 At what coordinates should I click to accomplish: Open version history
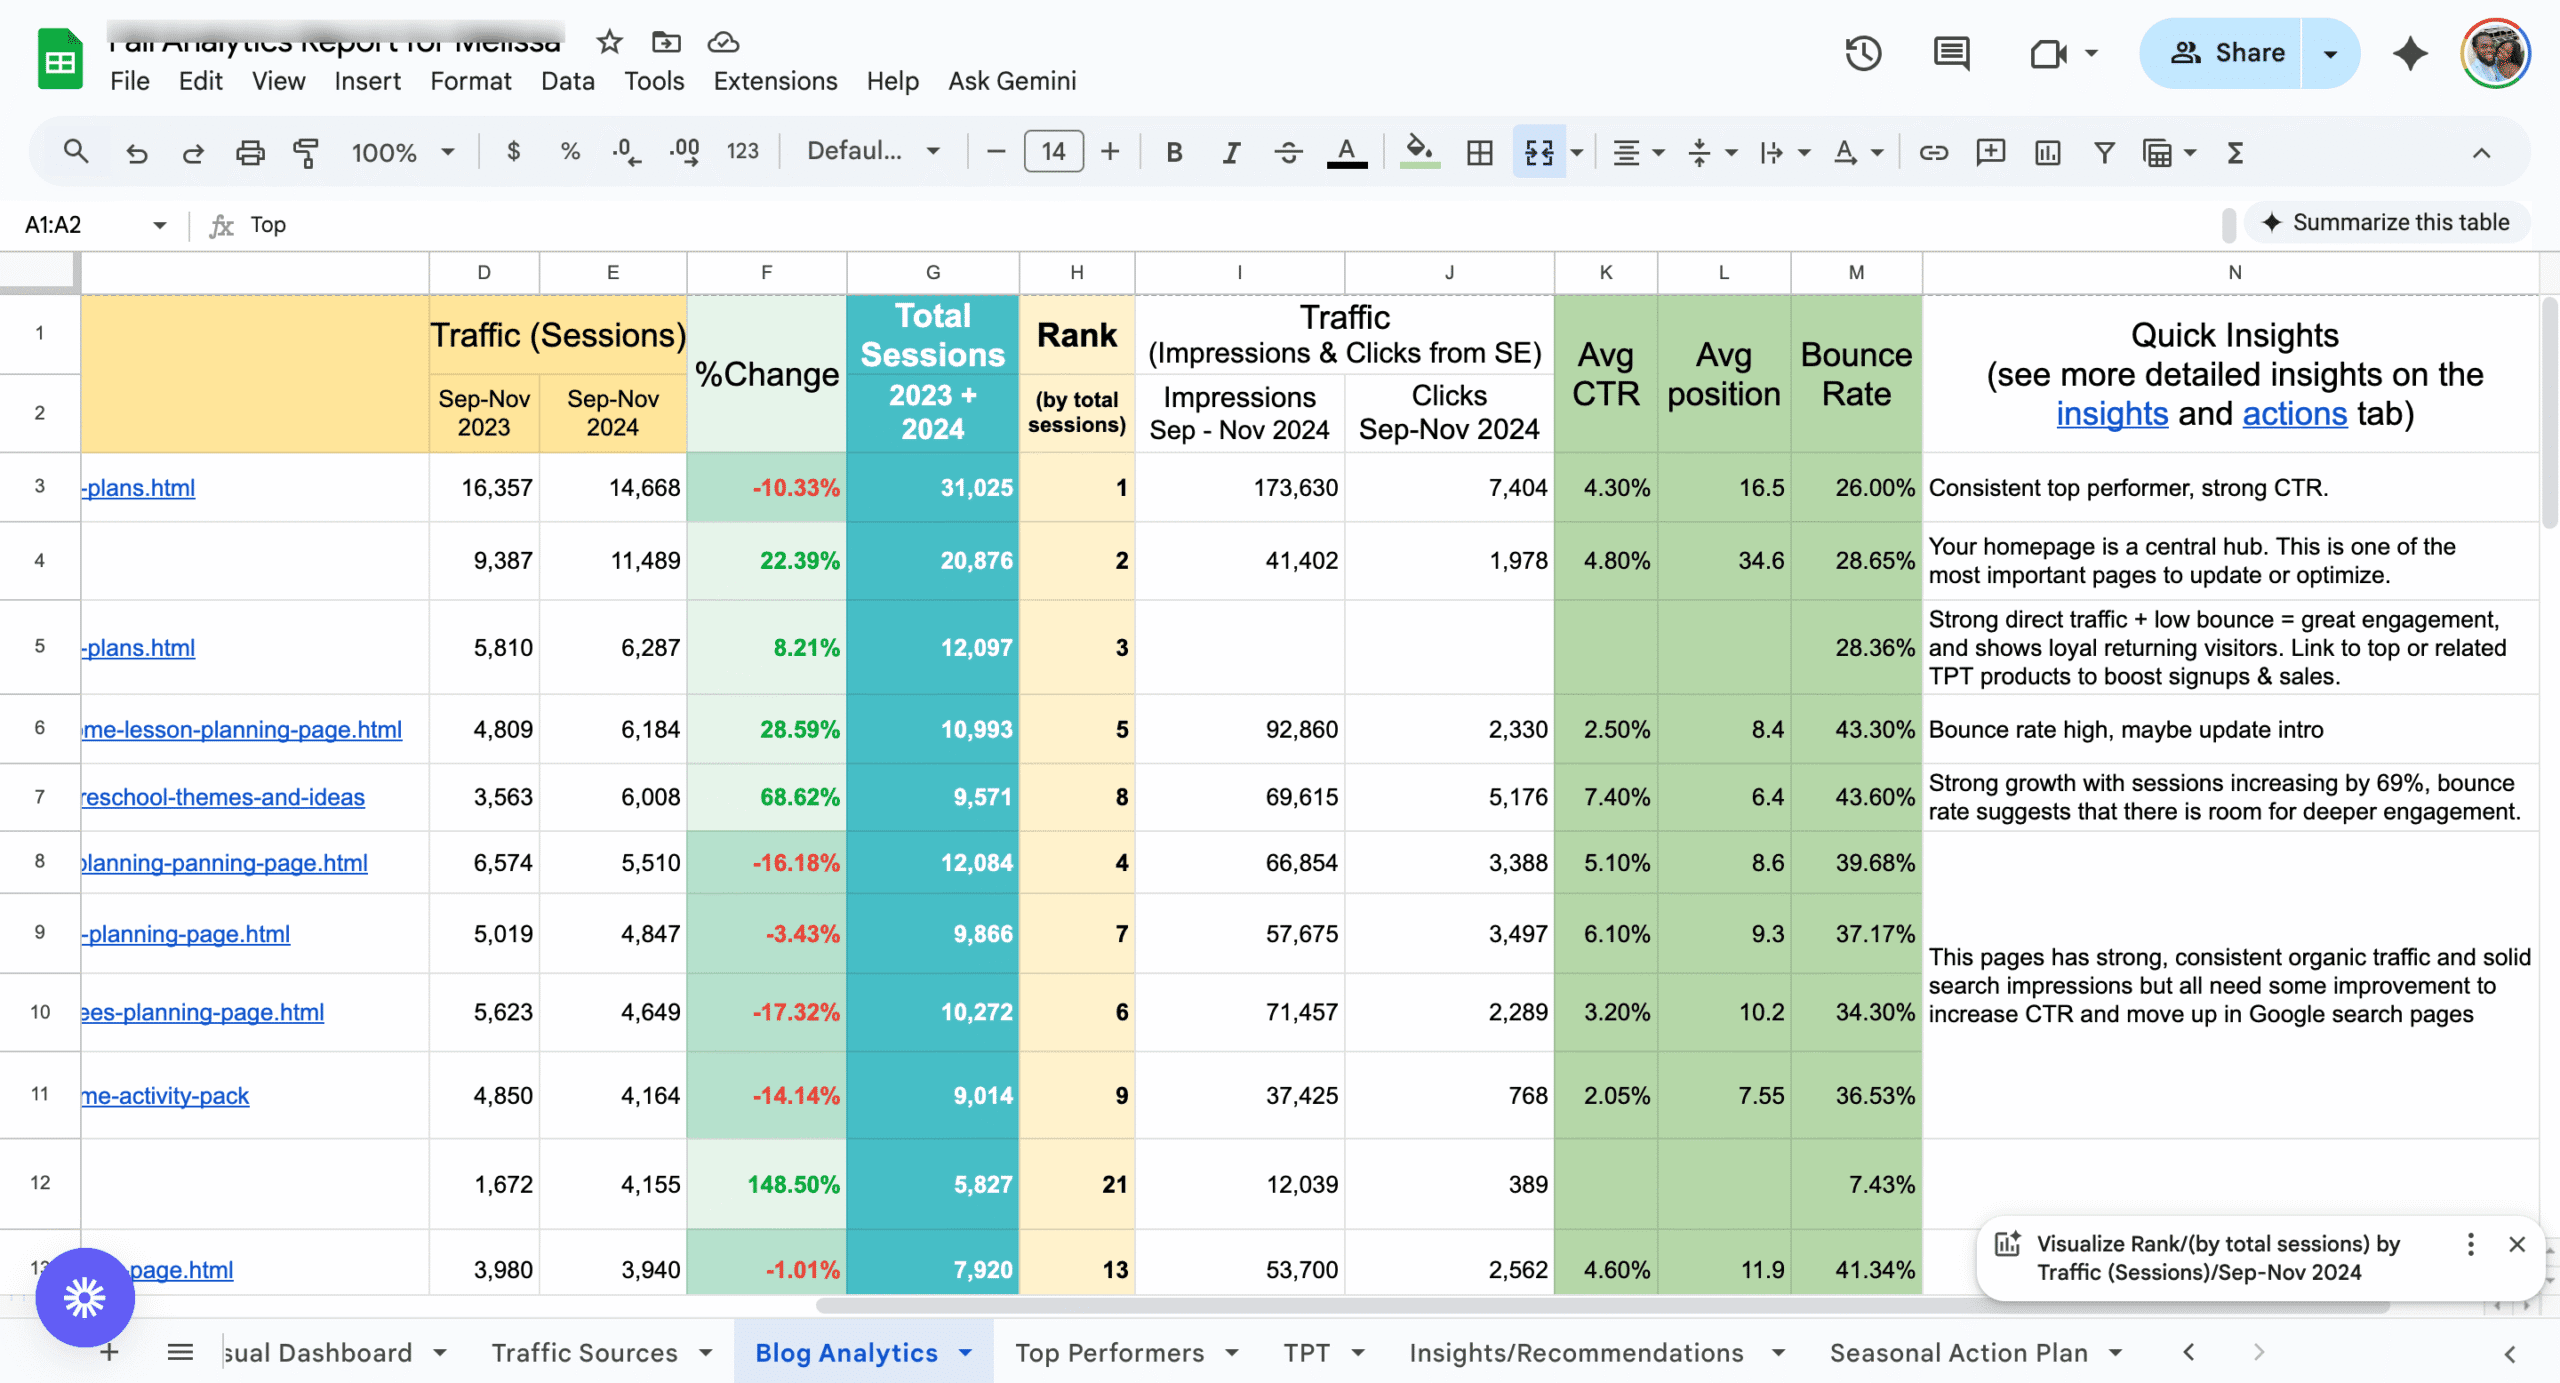pyautogui.click(x=1862, y=53)
